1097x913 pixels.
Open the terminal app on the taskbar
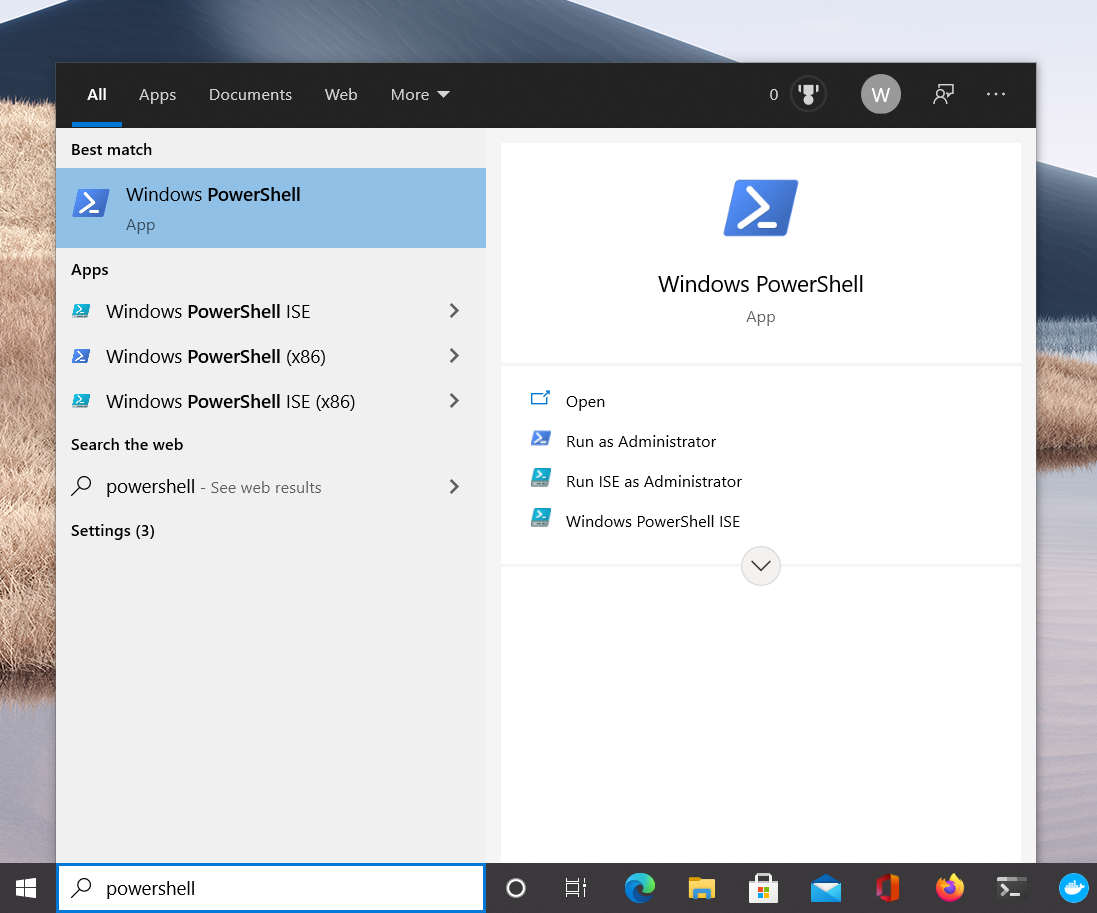point(1012,889)
